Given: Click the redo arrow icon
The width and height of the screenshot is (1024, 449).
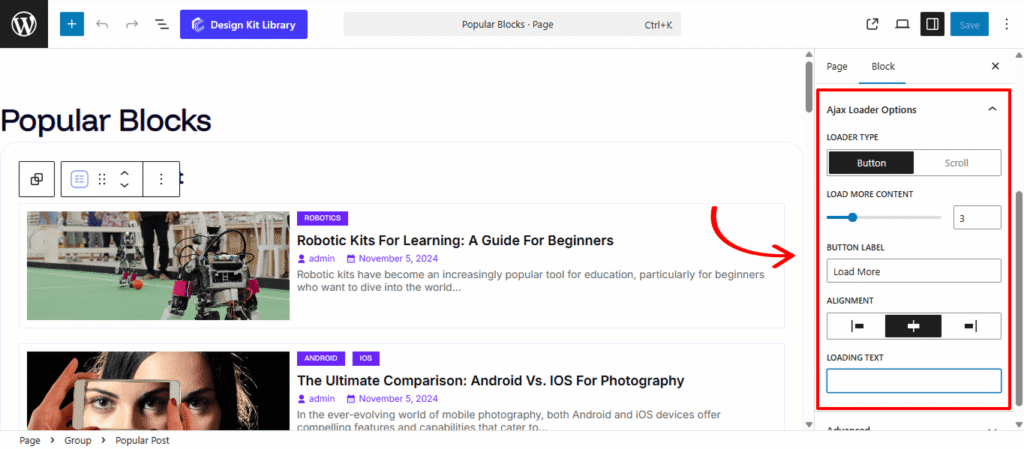Looking at the screenshot, I should [132, 24].
